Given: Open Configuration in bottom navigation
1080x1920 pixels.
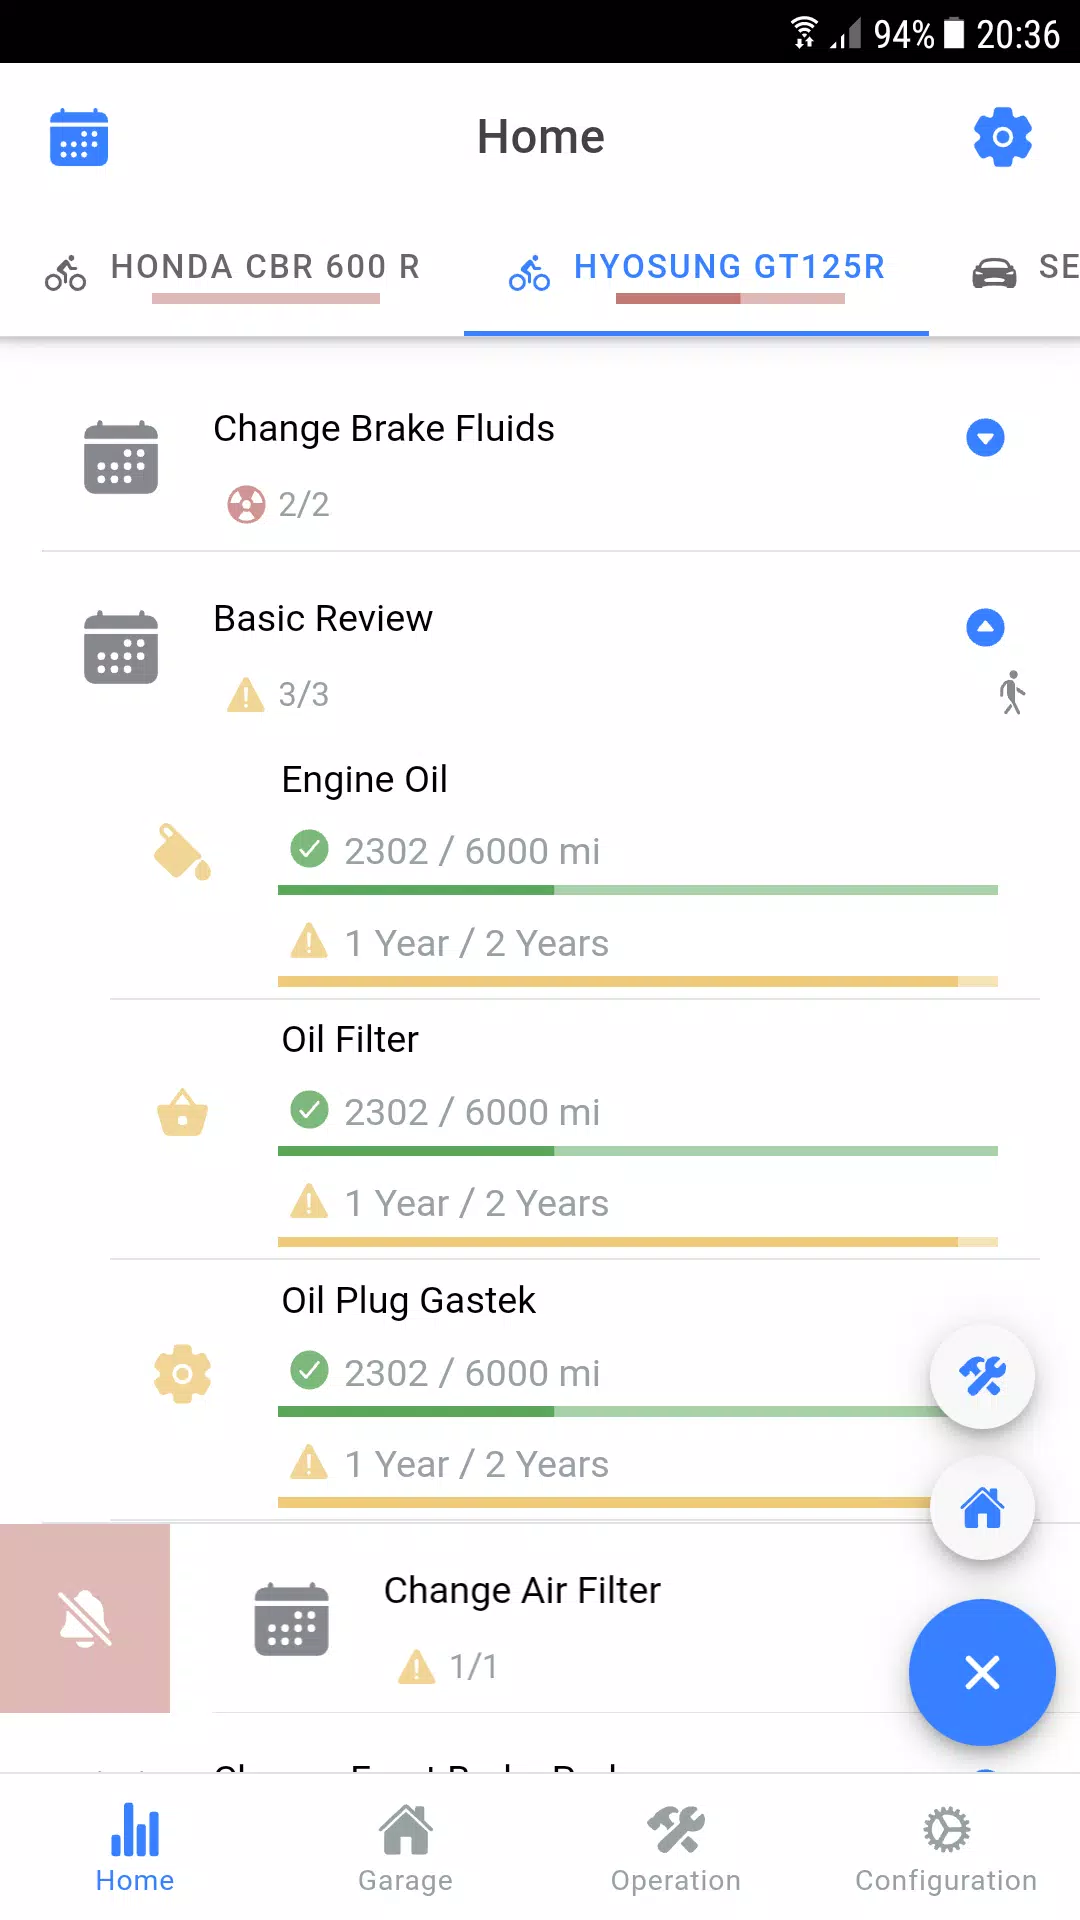Looking at the screenshot, I should click(x=946, y=1848).
